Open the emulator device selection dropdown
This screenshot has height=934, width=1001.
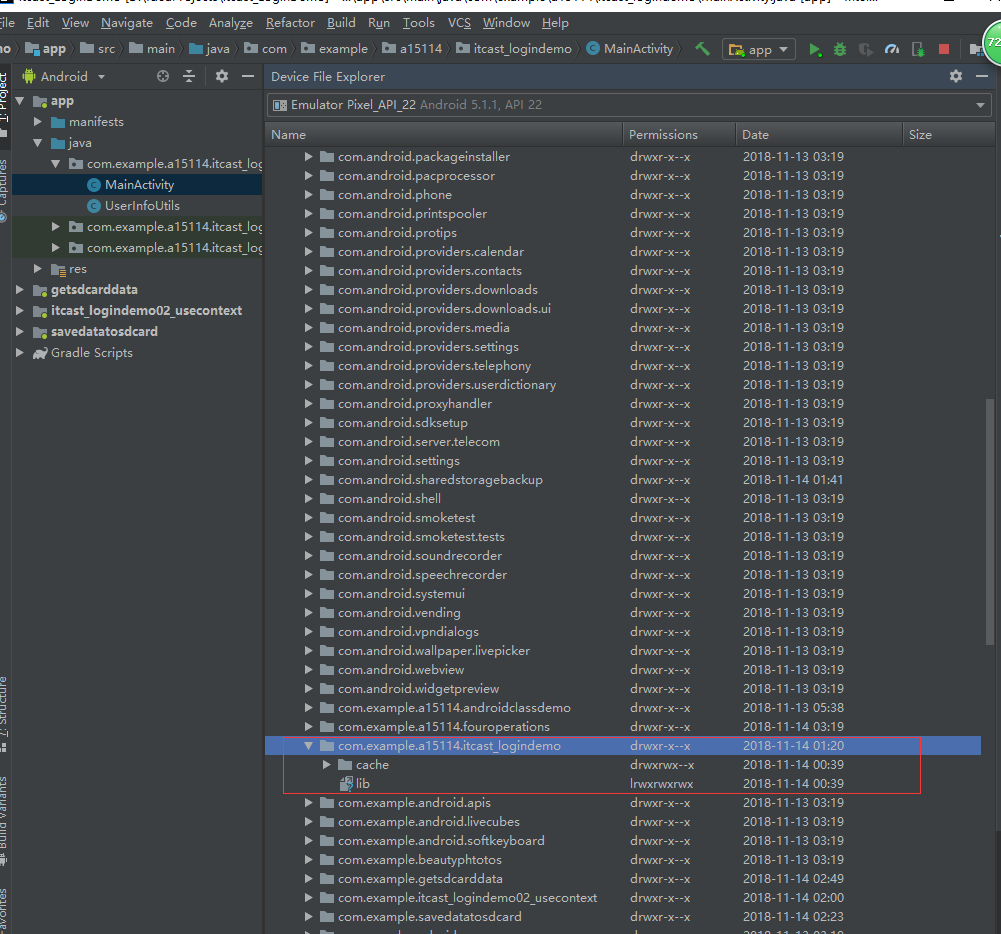[629, 105]
